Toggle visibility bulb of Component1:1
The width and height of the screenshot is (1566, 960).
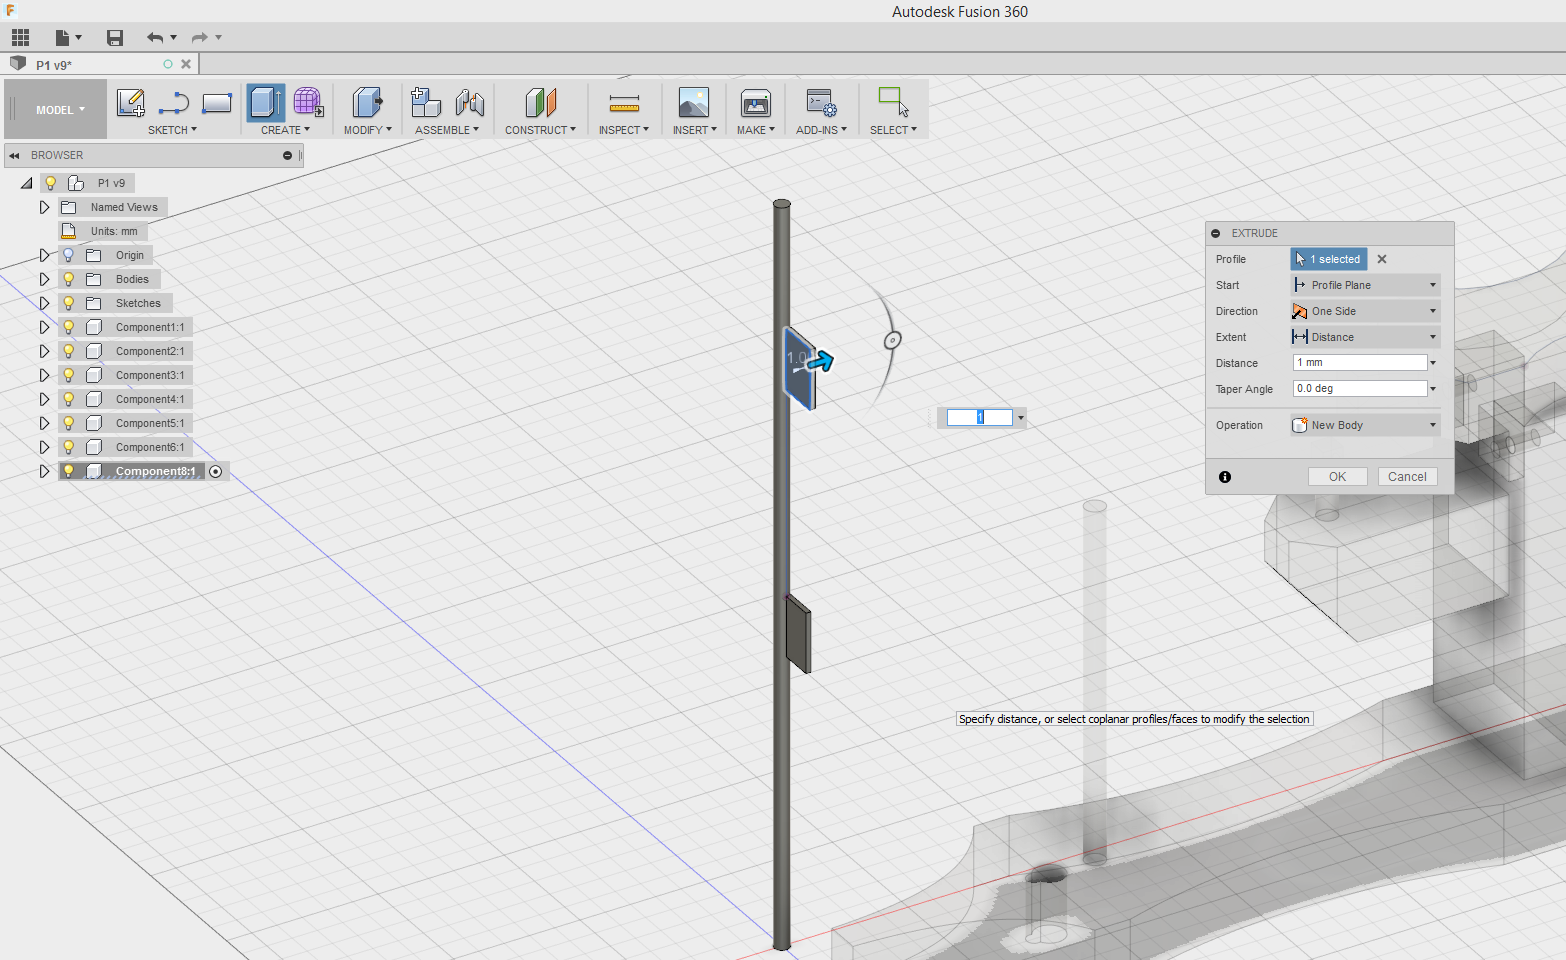[x=69, y=327]
